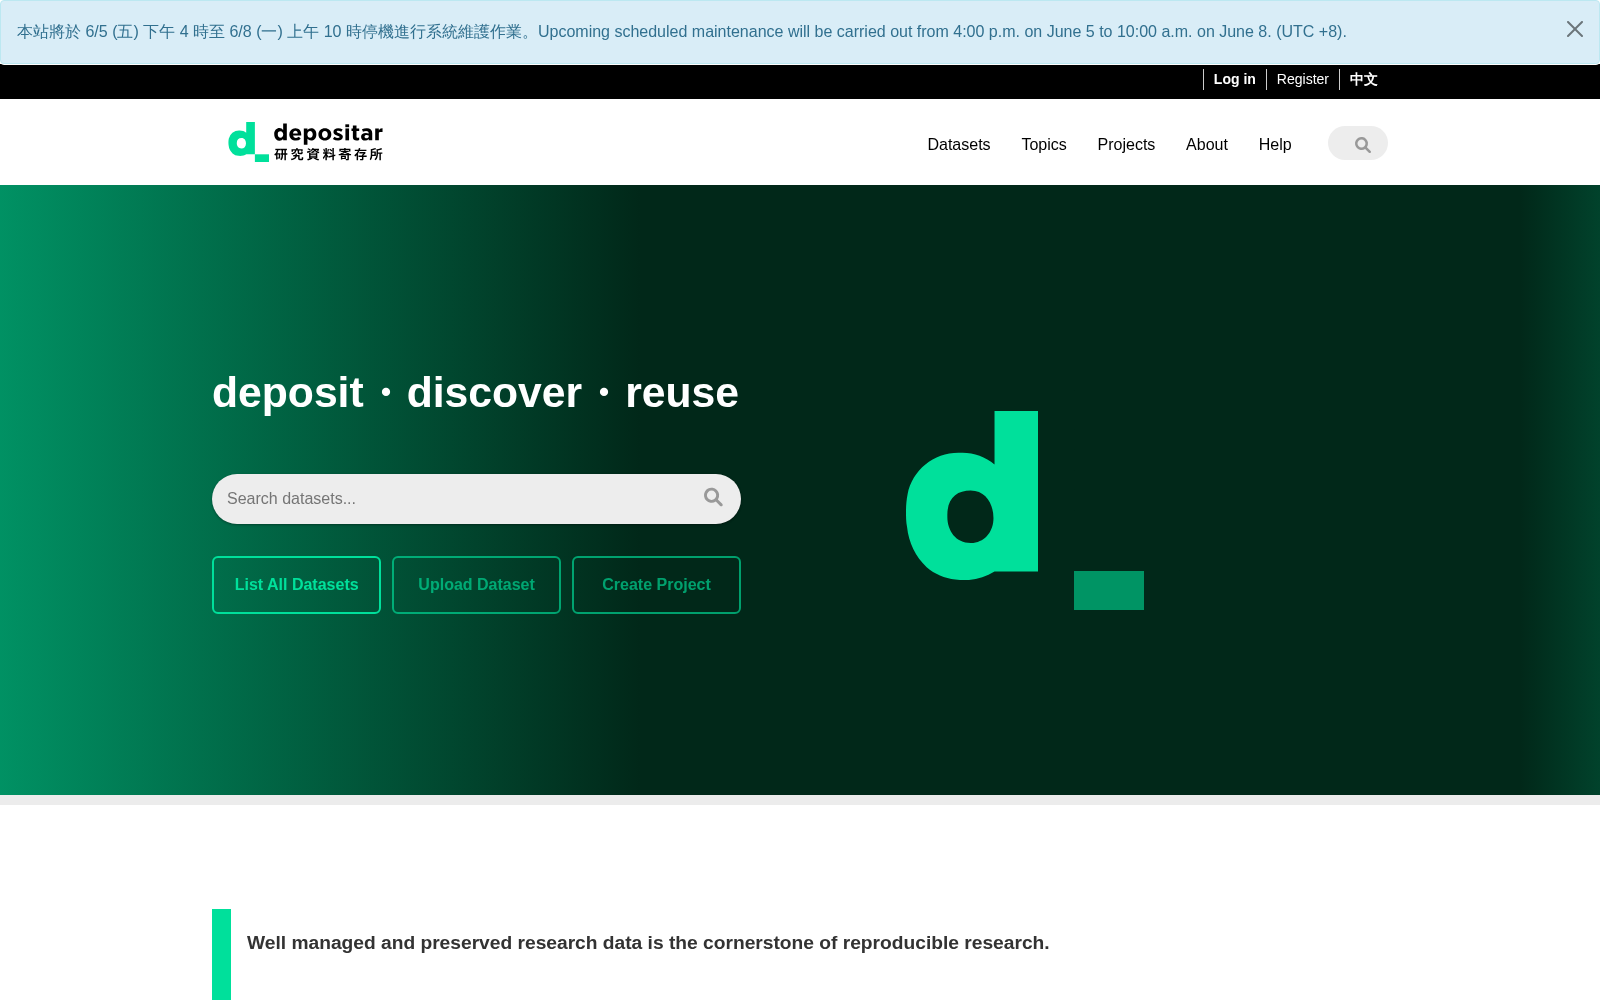Open the Help navigation link
The height and width of the screenshot is (1000, 1600).
[1275, 144]
